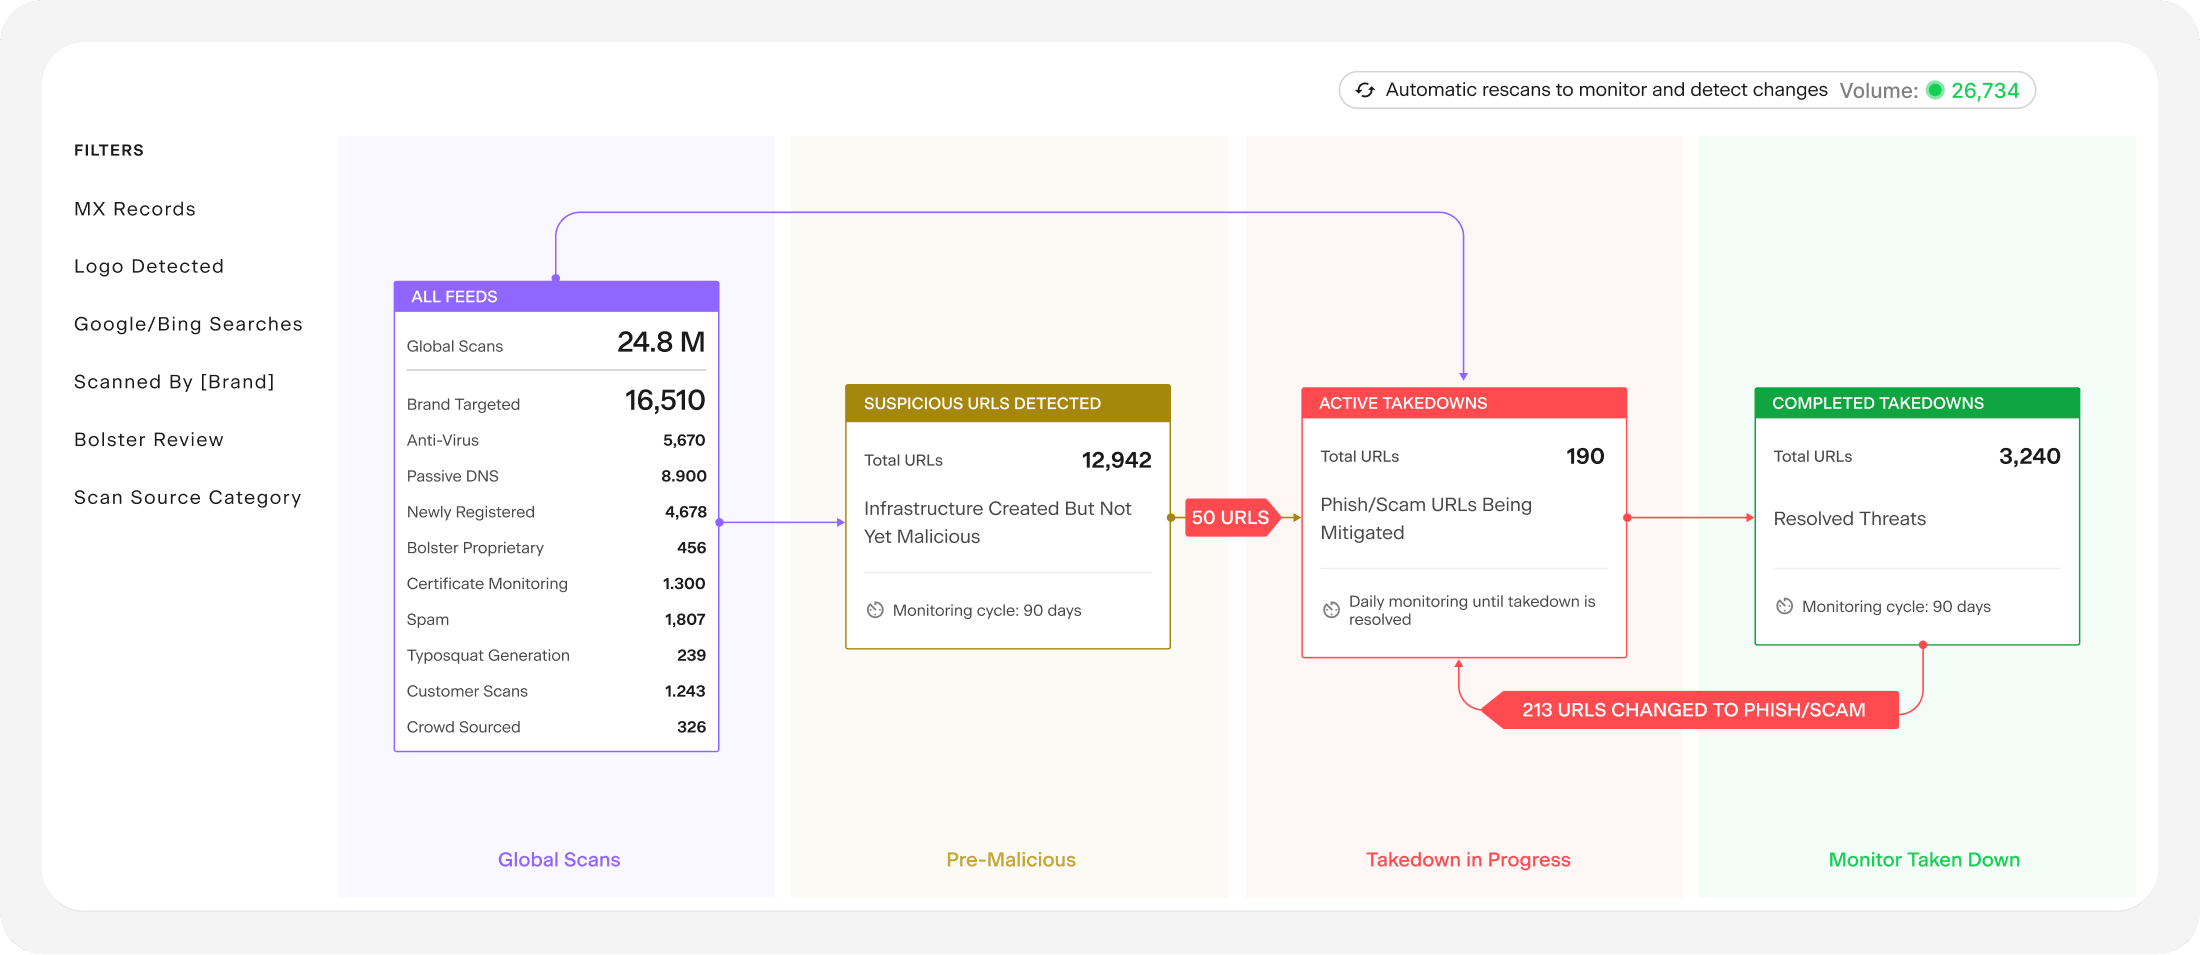Open the Google/Bing Searches filter
This screenshot has width=2200, height=955.
(x=188, y=323)
